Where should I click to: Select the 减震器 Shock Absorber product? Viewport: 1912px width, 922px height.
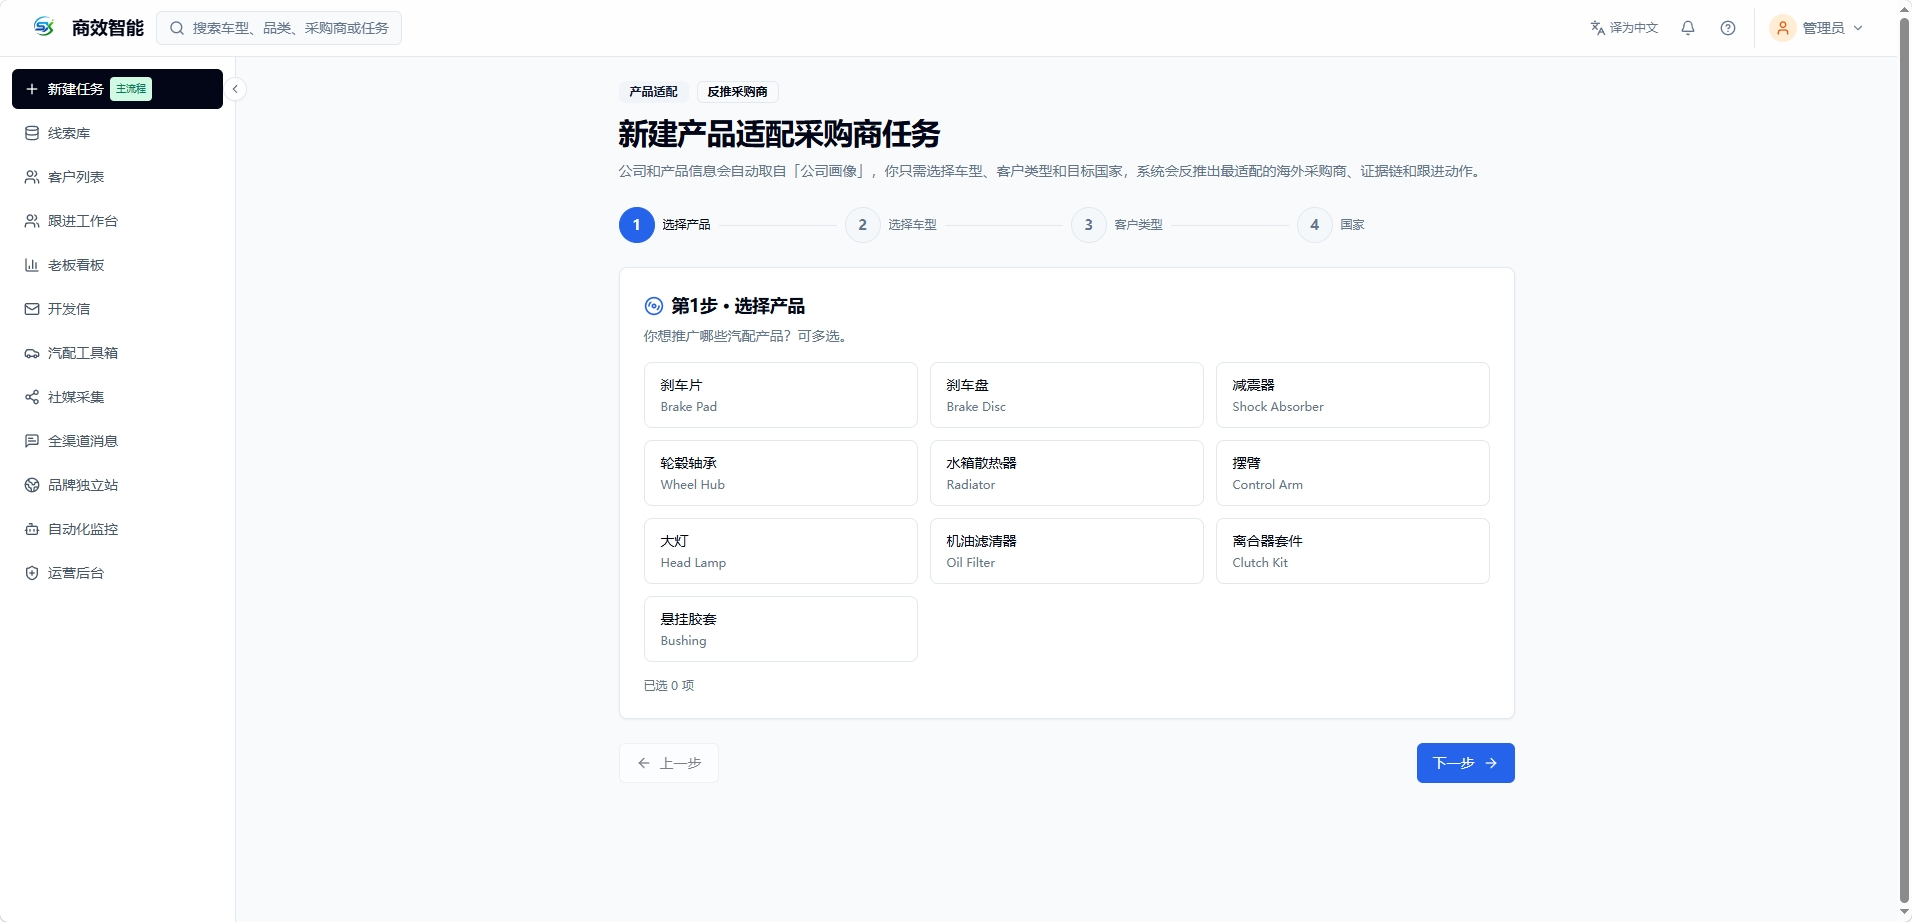click(1353, 395)
